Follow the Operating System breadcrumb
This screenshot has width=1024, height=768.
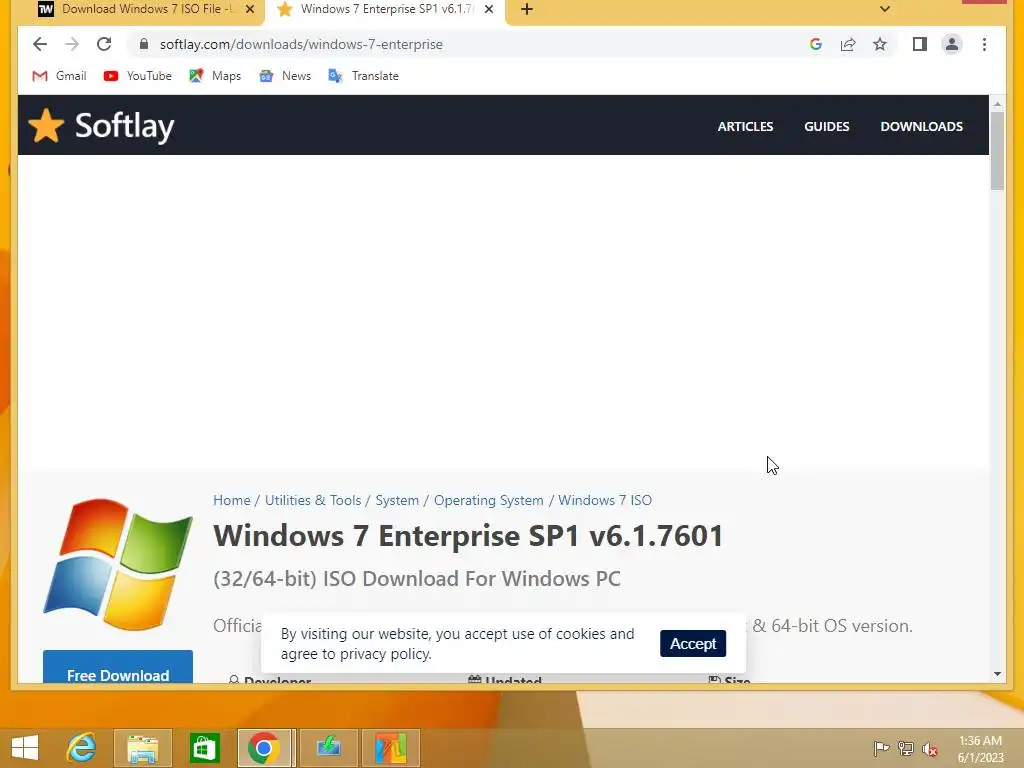[488, 500]
